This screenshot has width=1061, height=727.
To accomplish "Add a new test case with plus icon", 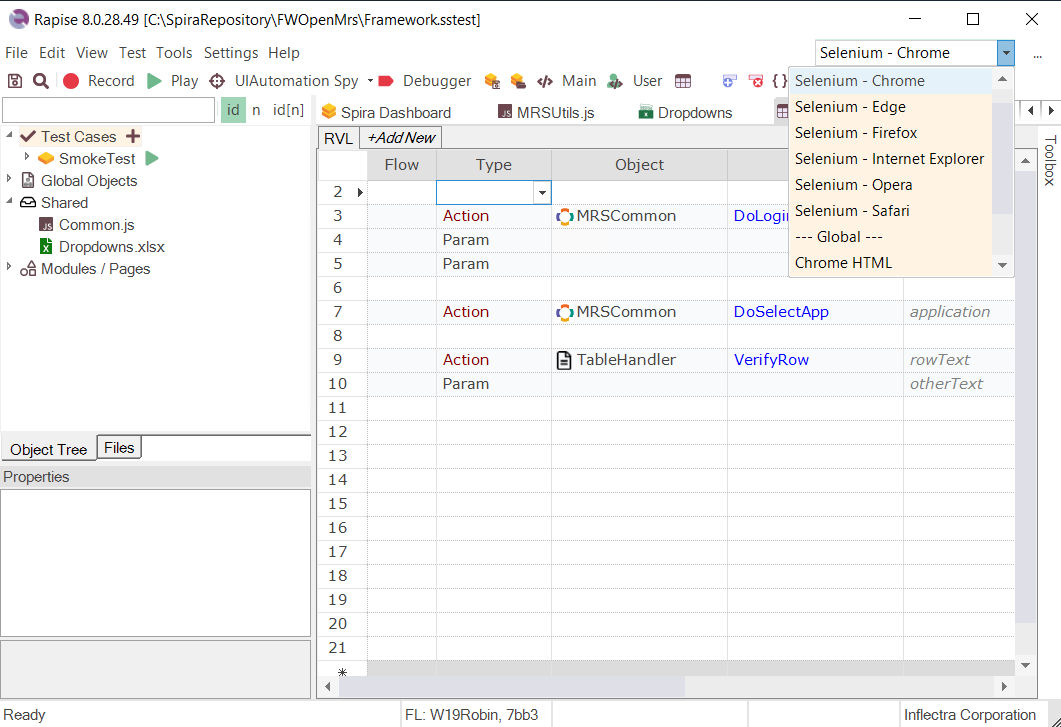I will (133, 137).
